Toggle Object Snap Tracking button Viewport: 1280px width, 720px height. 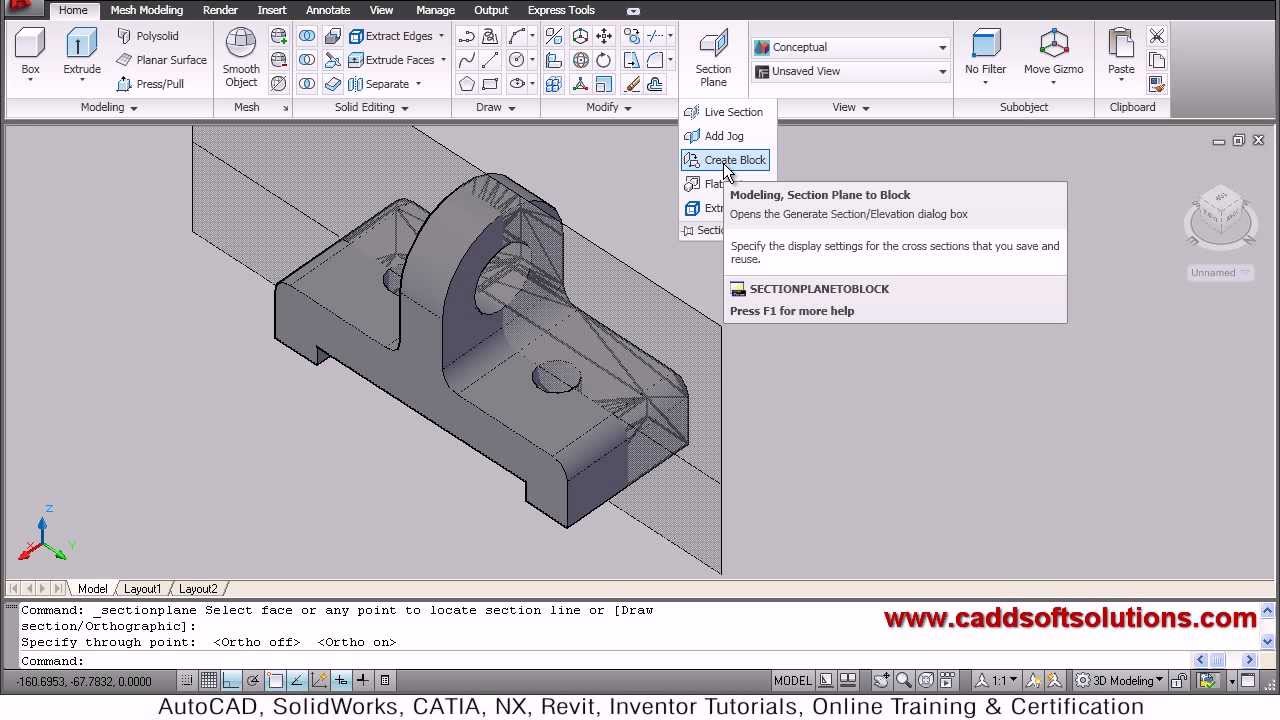click(x=297, y=681)
